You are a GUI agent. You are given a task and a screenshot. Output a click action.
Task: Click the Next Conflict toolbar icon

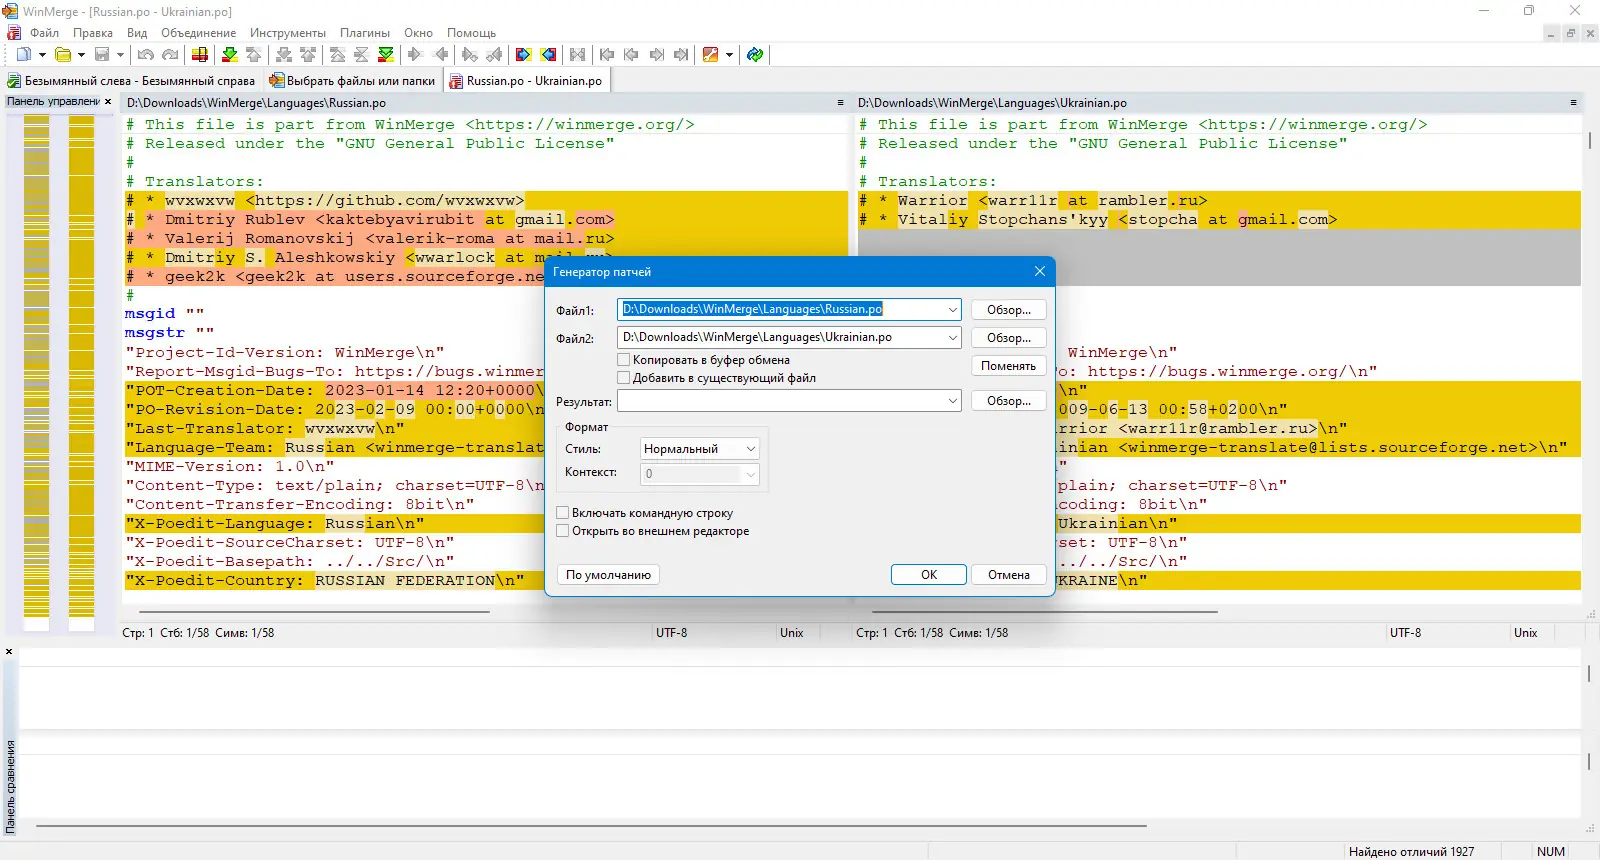coord(284,55)
